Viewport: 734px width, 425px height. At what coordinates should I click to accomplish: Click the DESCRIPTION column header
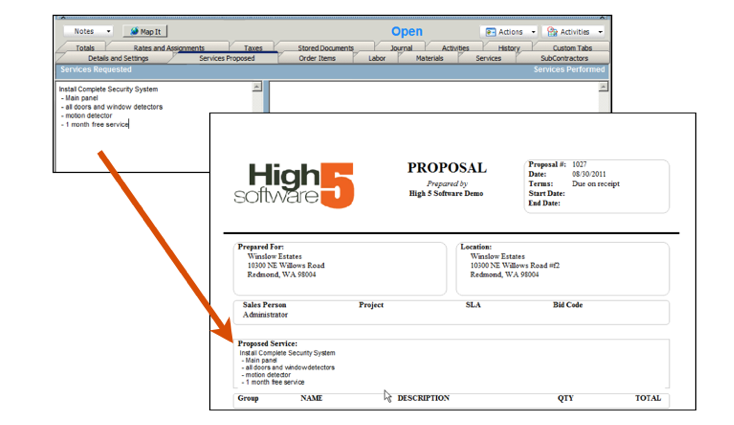pos(423,398)
